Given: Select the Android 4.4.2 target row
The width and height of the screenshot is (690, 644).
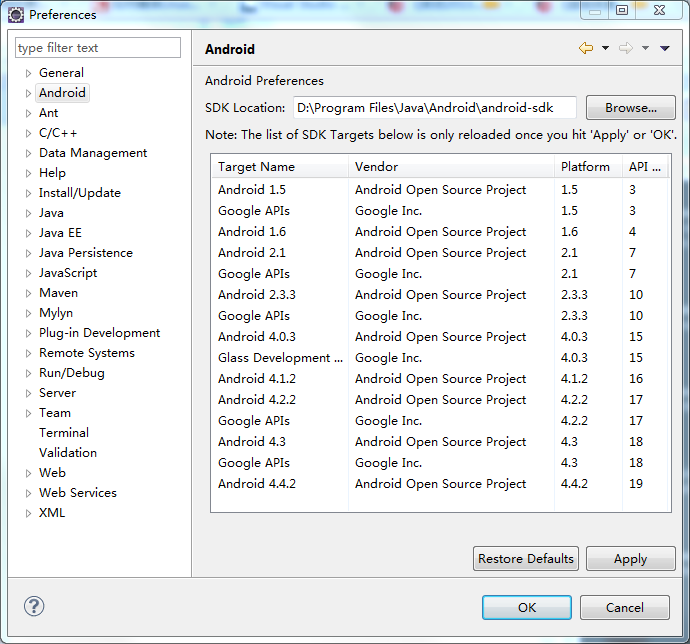Looking at the screenshot, I should click(x=441, y=484).
